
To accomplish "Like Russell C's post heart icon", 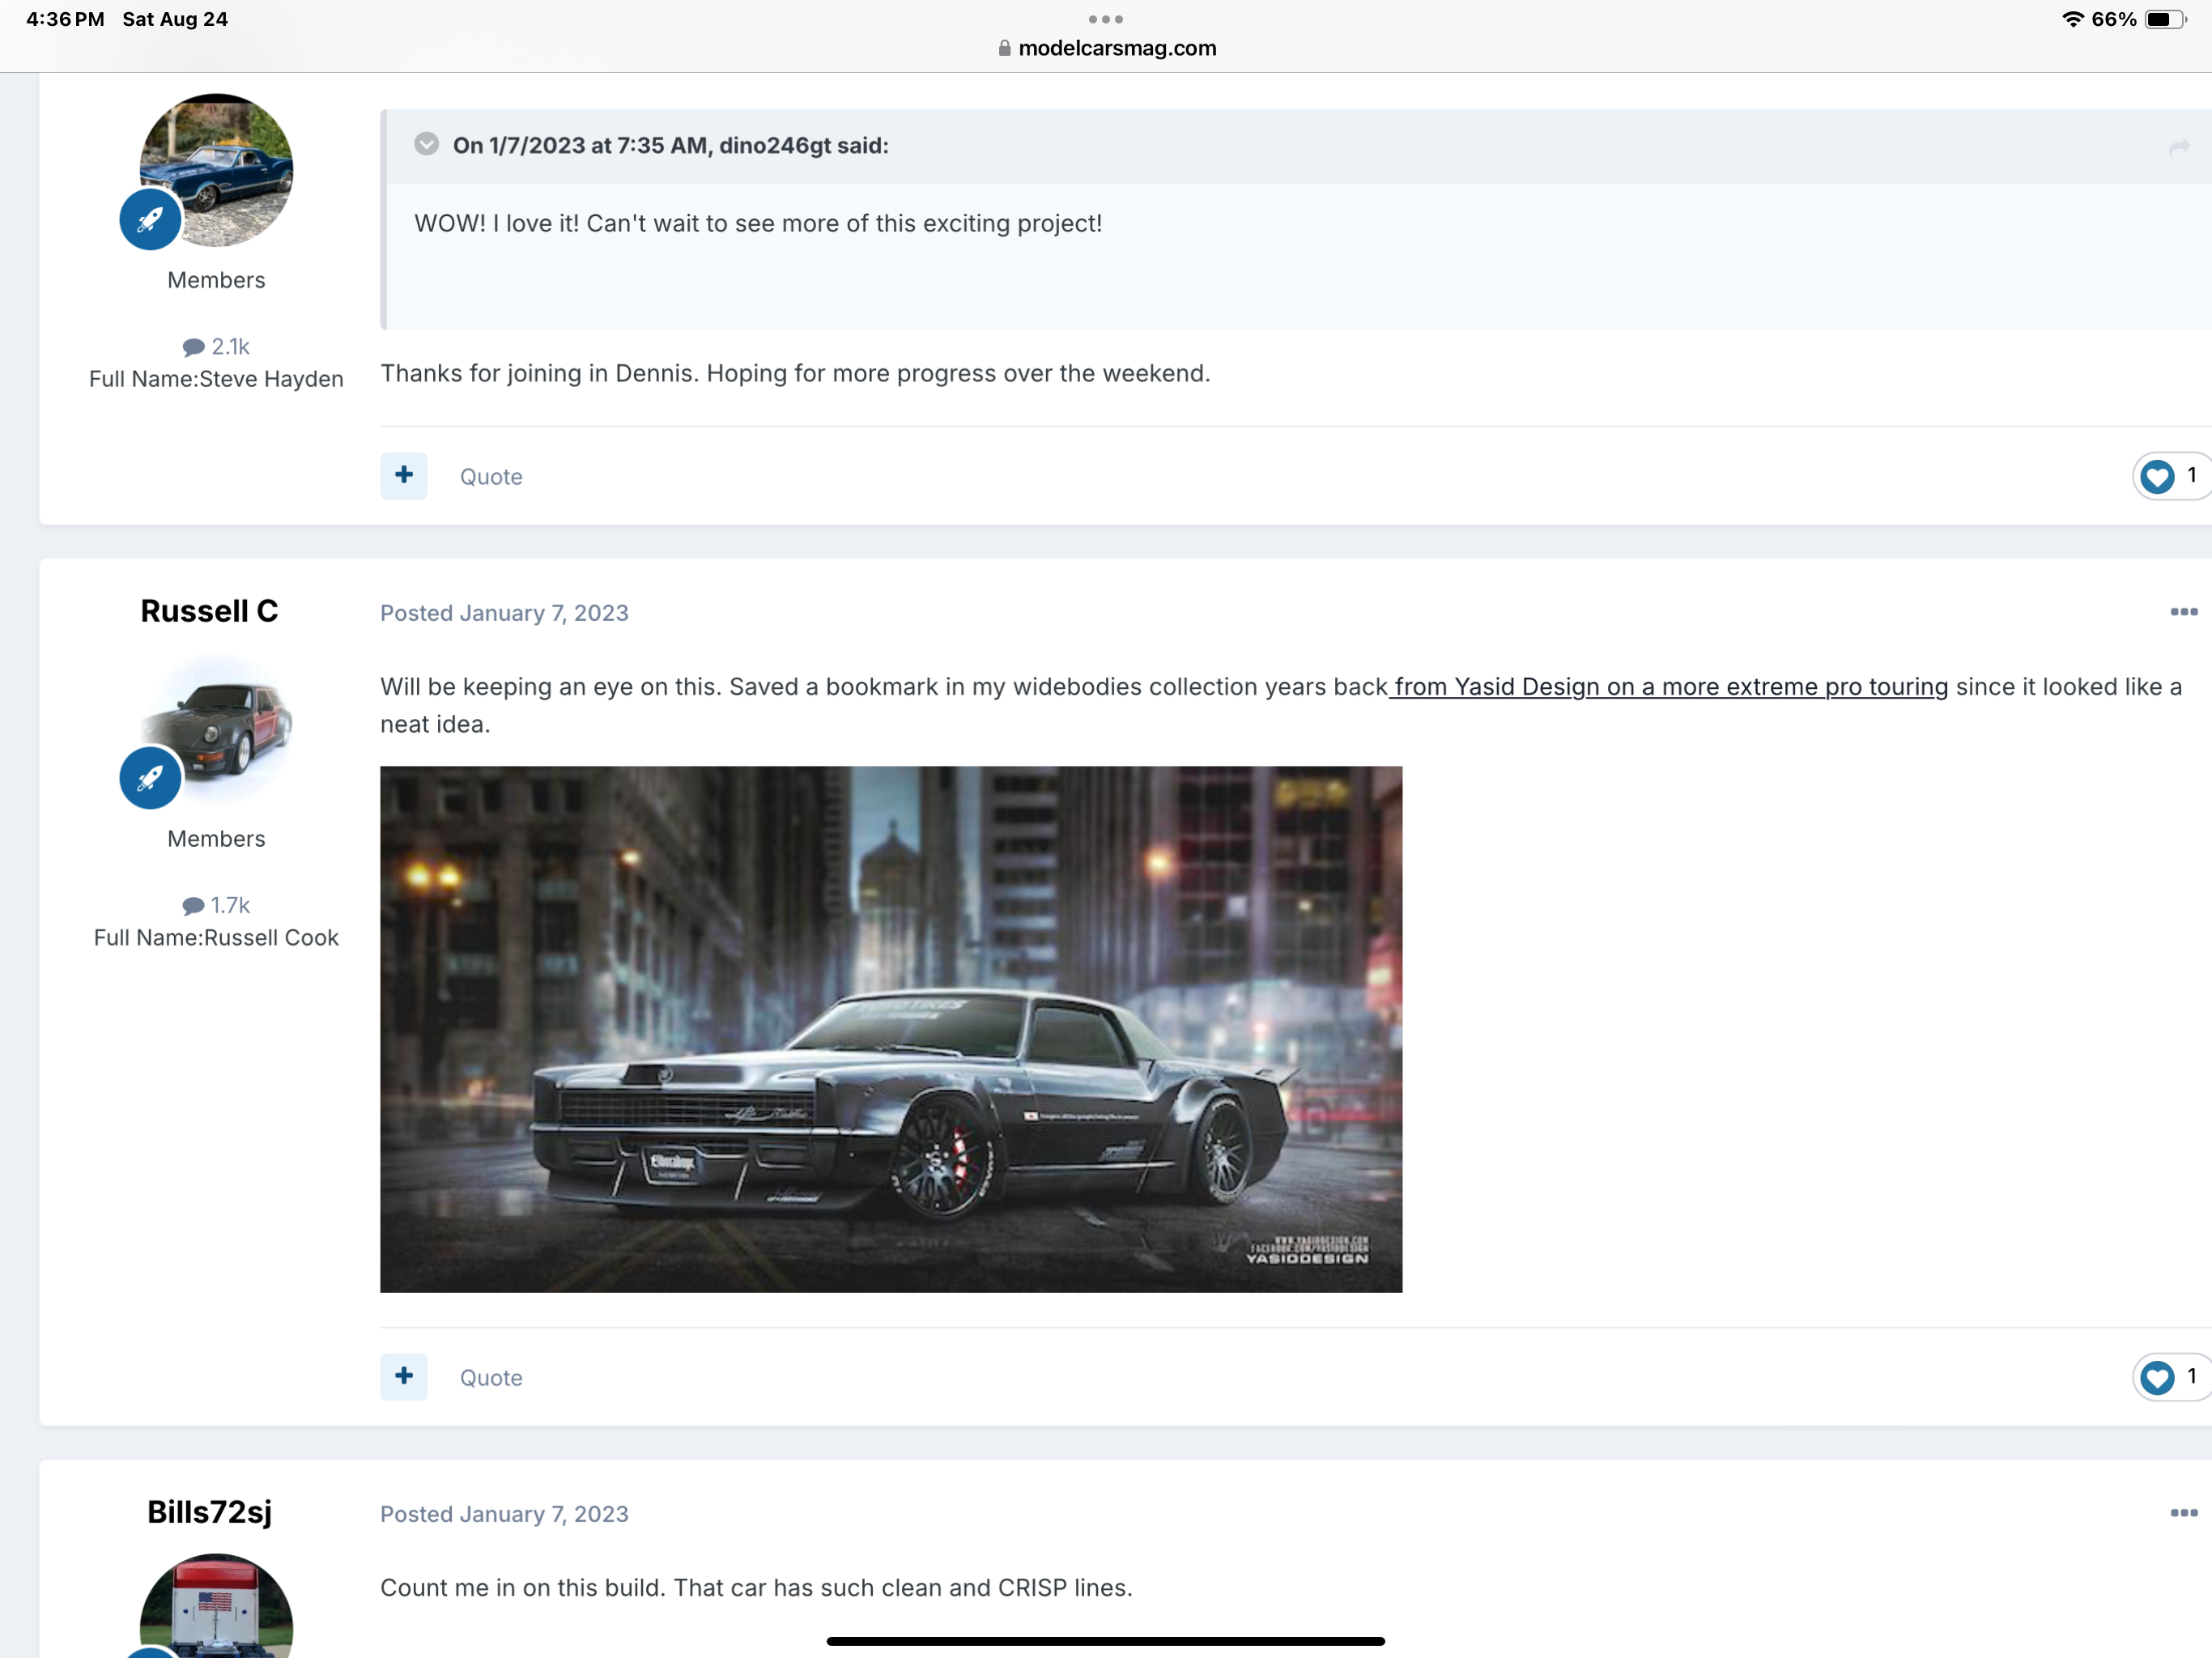I will point(2157,1377).
